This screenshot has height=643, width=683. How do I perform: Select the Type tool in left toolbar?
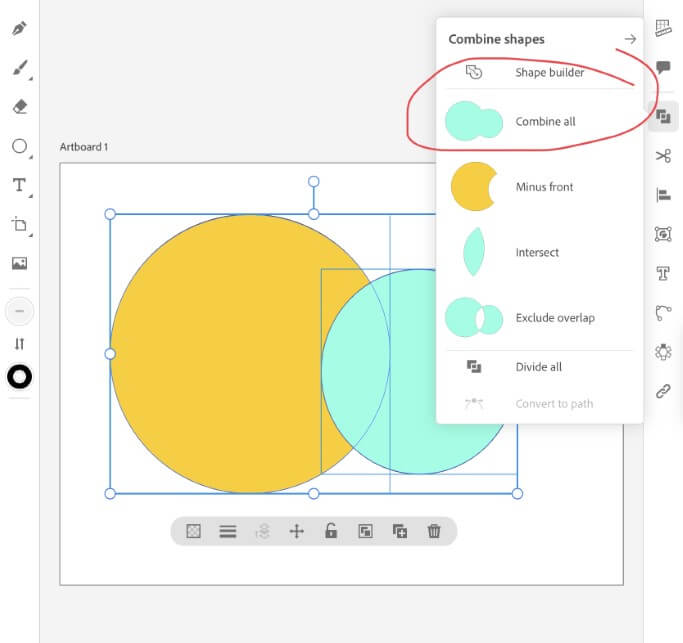tap(20, 185)
